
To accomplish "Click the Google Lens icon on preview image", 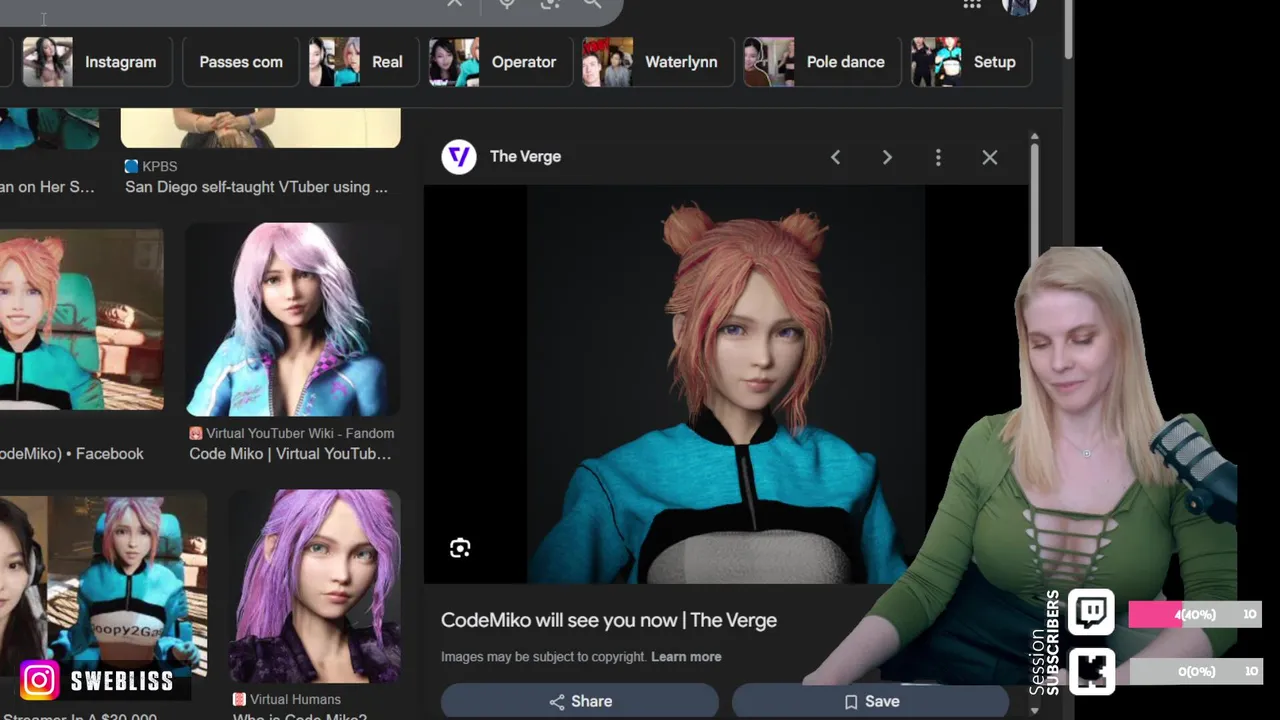I will 460,548.
